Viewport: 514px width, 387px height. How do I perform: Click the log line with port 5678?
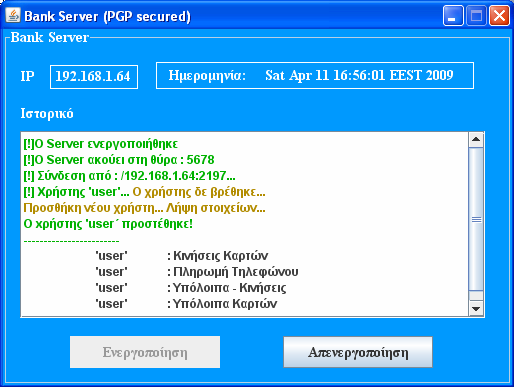coord(119,160)
